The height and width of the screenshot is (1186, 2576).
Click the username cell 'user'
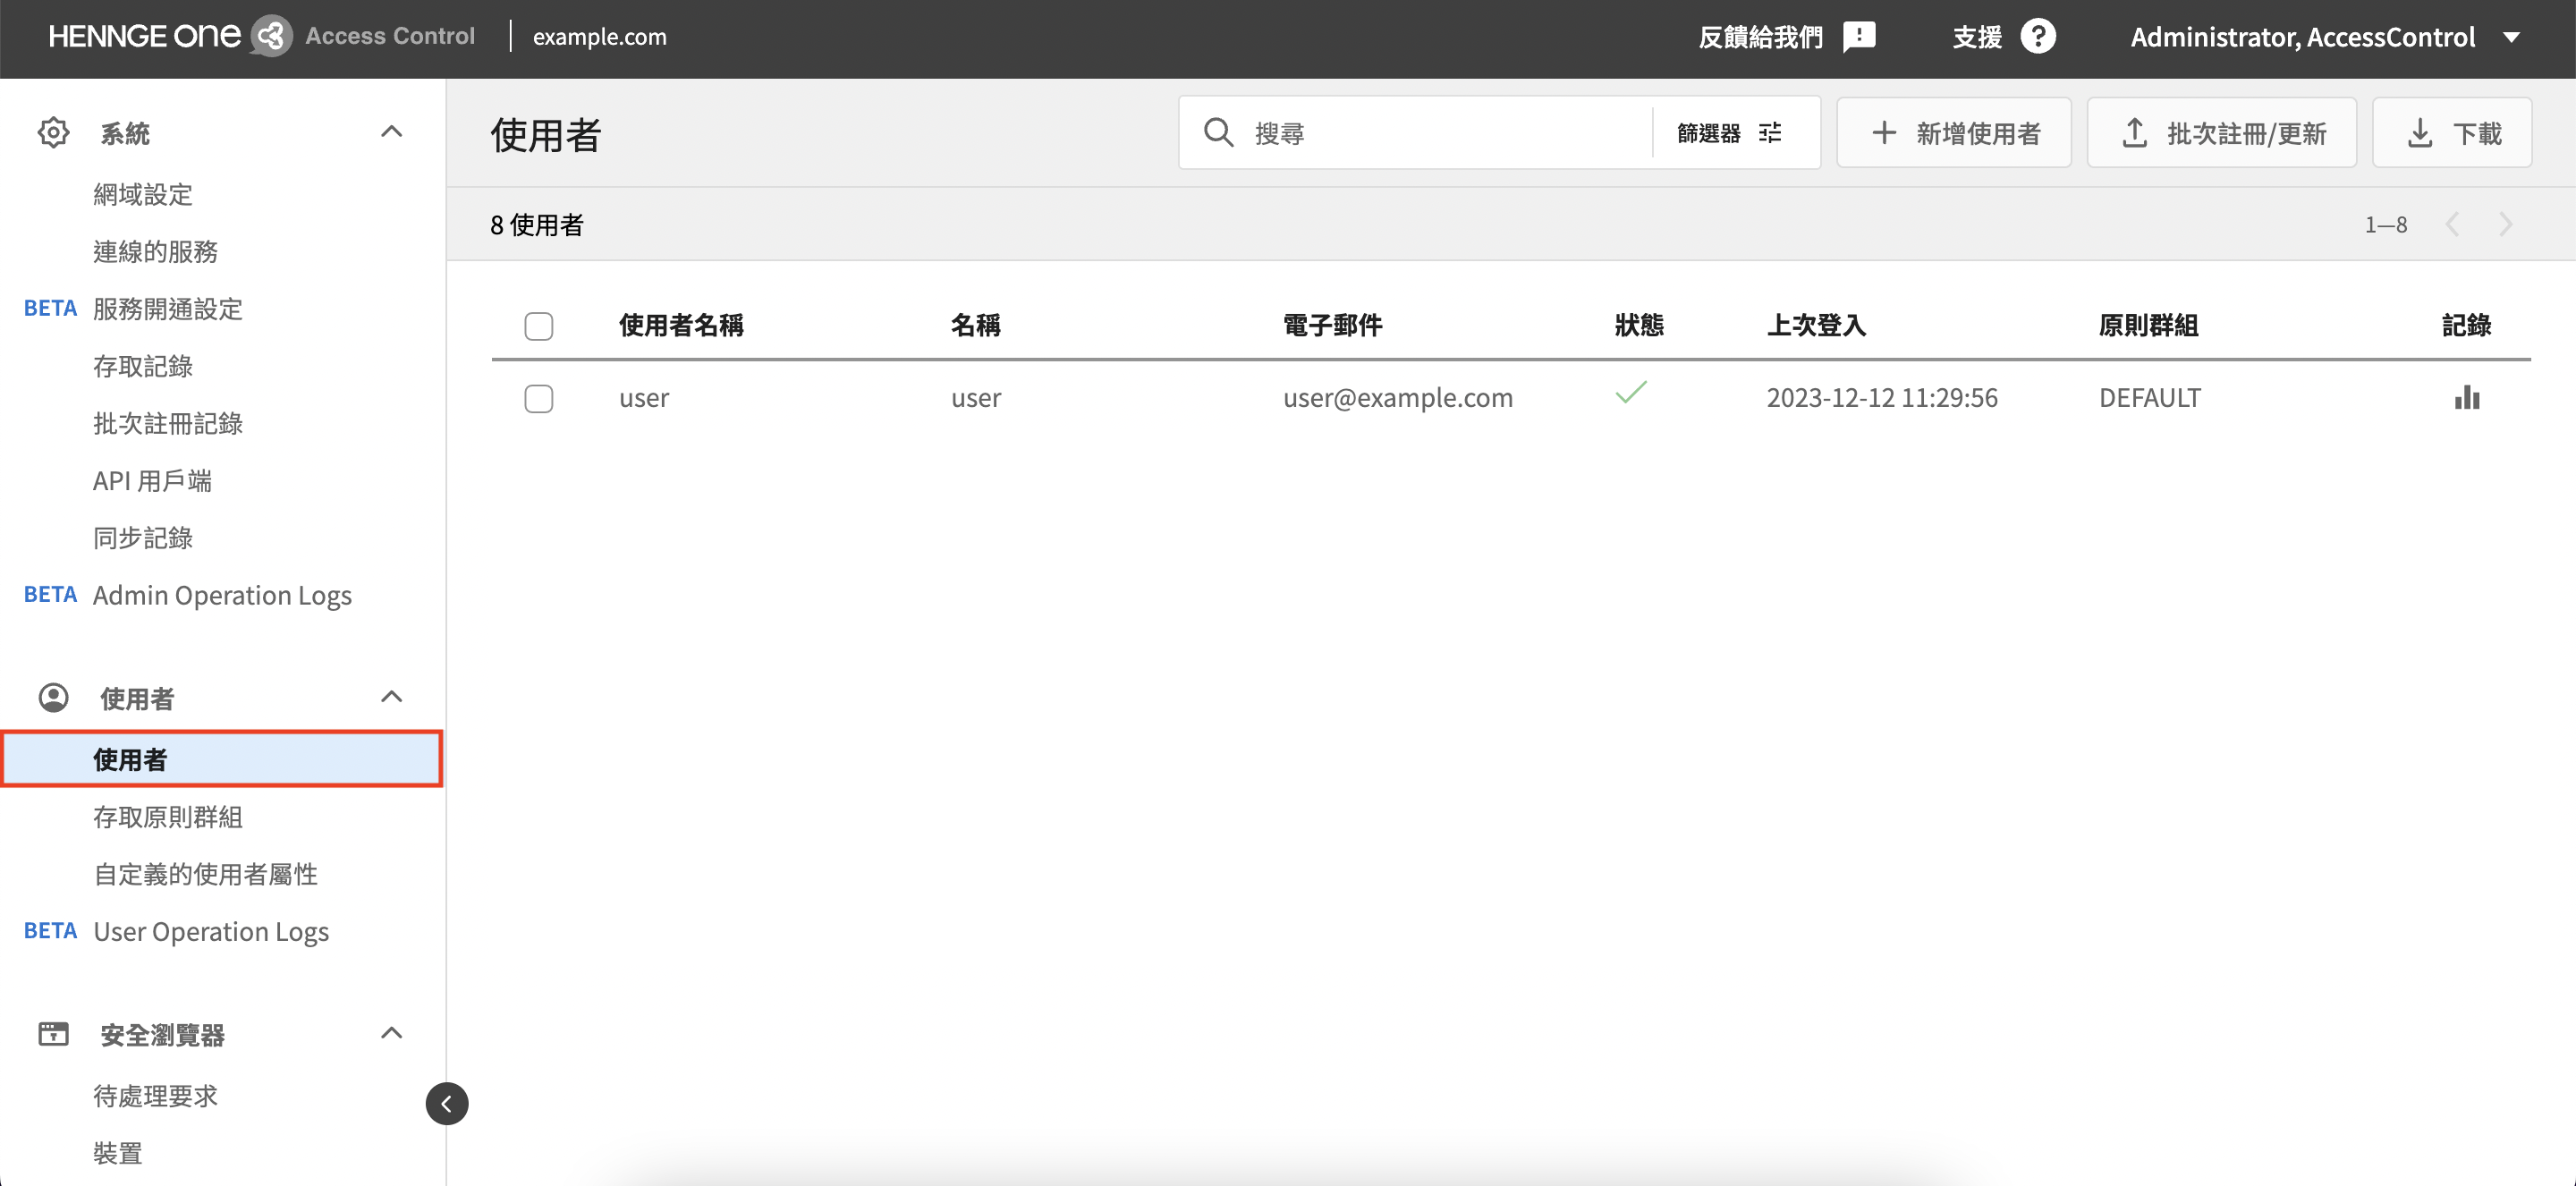[x=644, y=397]
